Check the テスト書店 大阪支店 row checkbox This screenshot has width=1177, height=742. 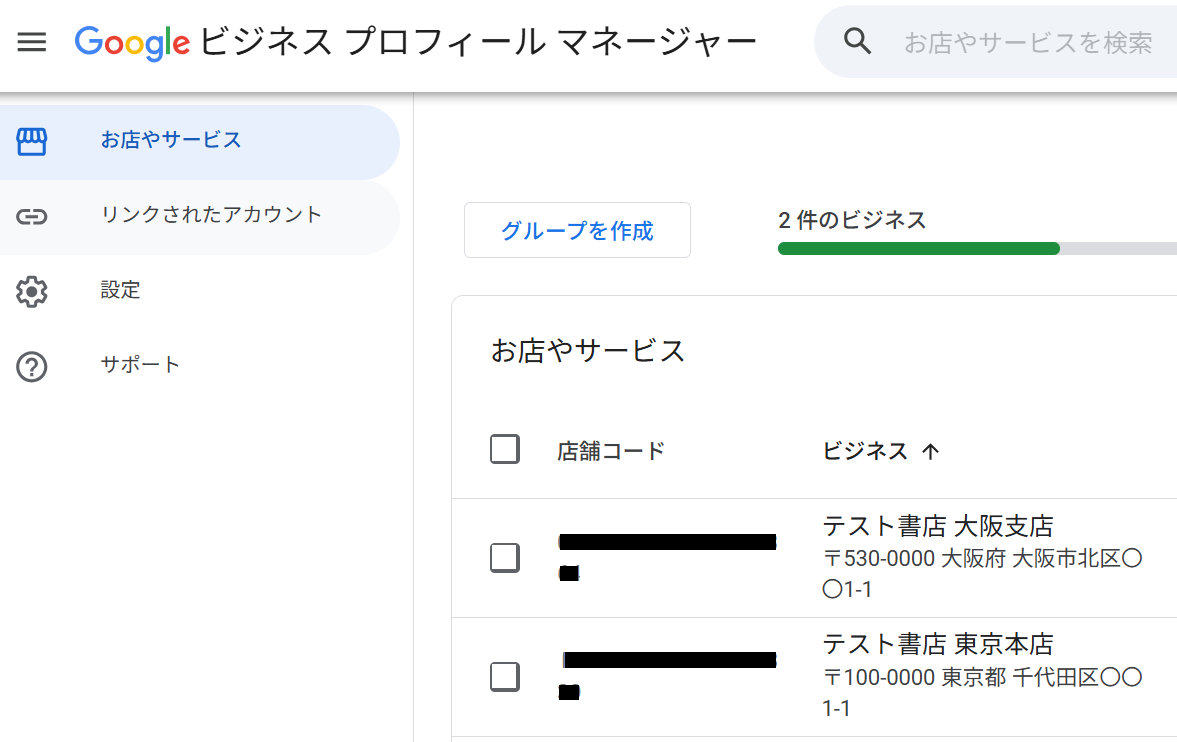pos(505,557)
